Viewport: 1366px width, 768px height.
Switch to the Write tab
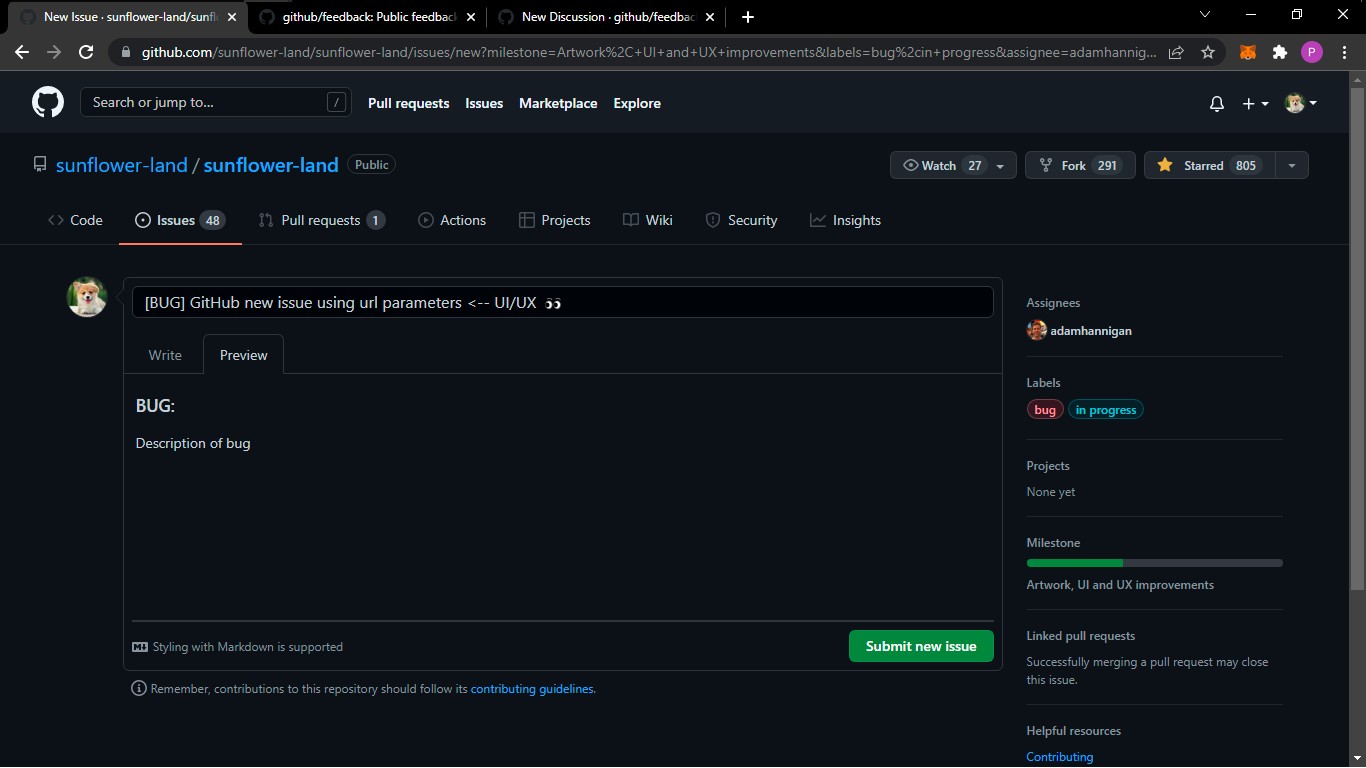click(165, 355)
